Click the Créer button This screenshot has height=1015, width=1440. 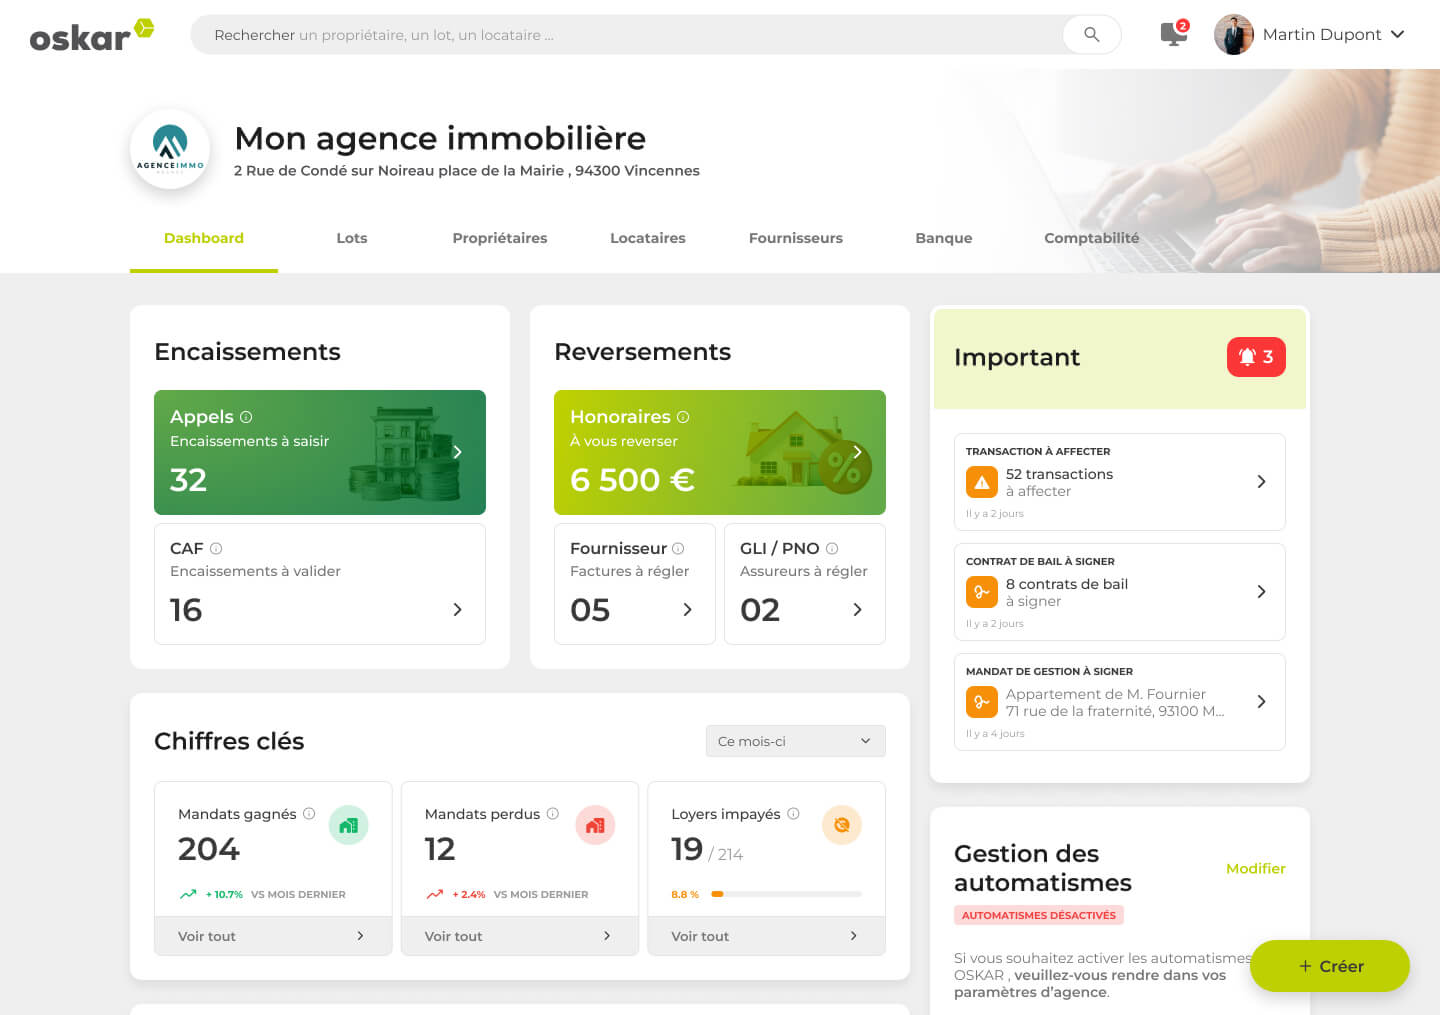[x=1330, y=966]
